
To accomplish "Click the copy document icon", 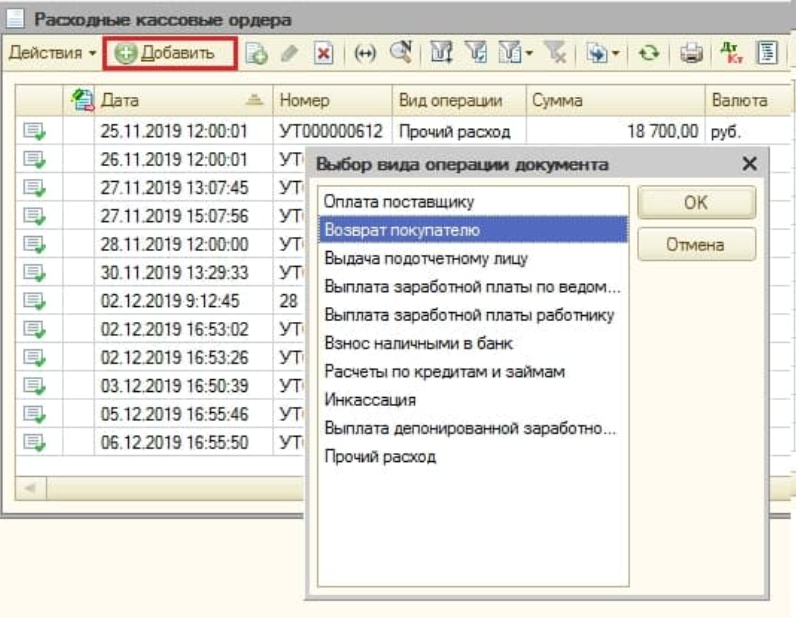I will pos(255,54).
